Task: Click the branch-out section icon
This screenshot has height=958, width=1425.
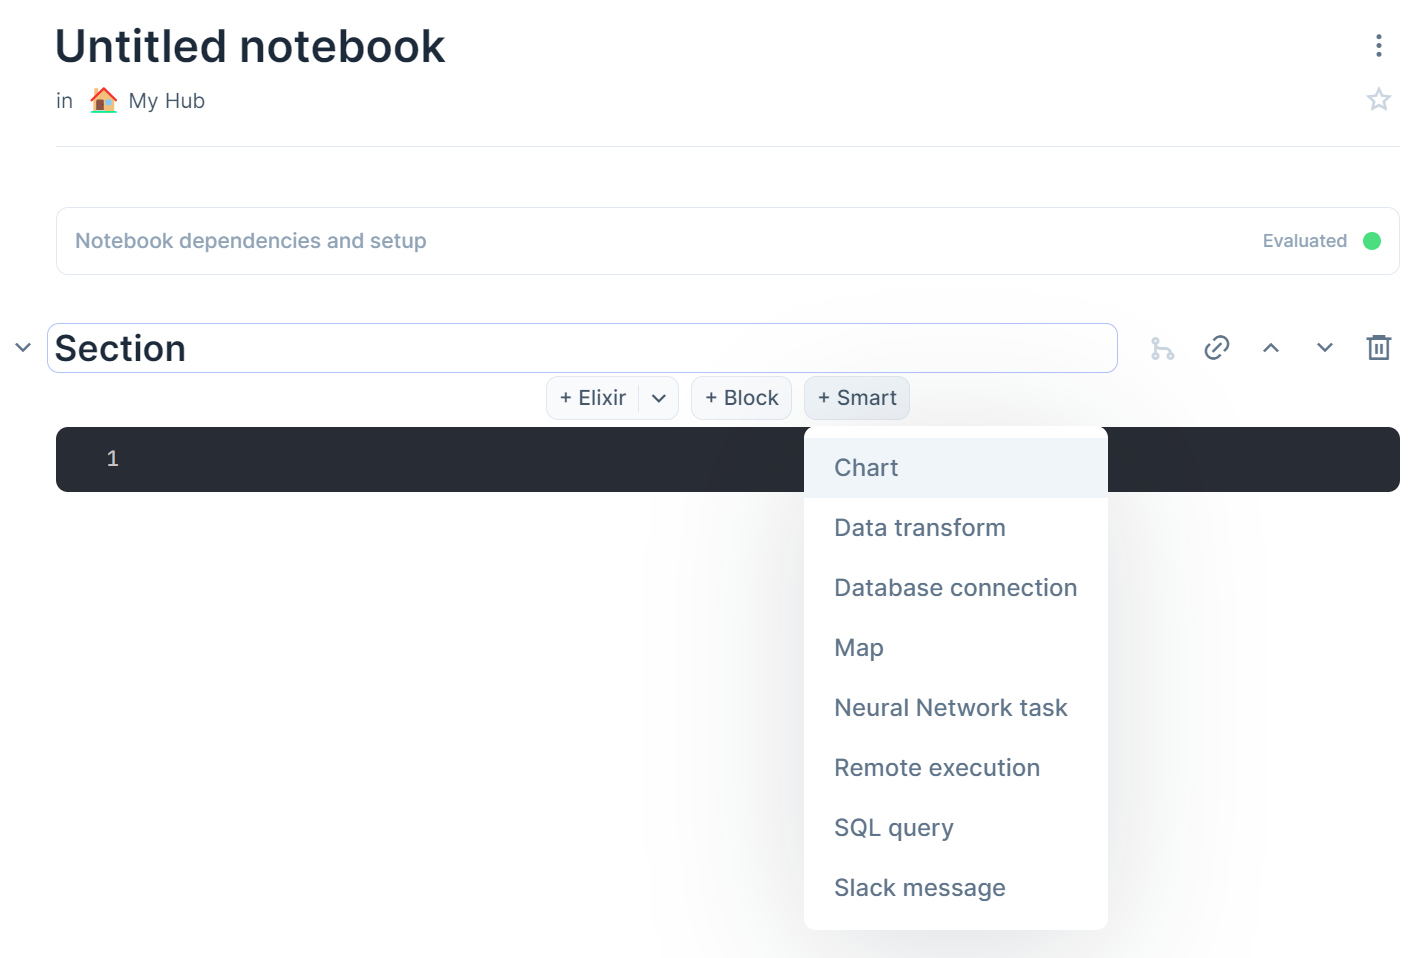Action: coord(1162,348)
